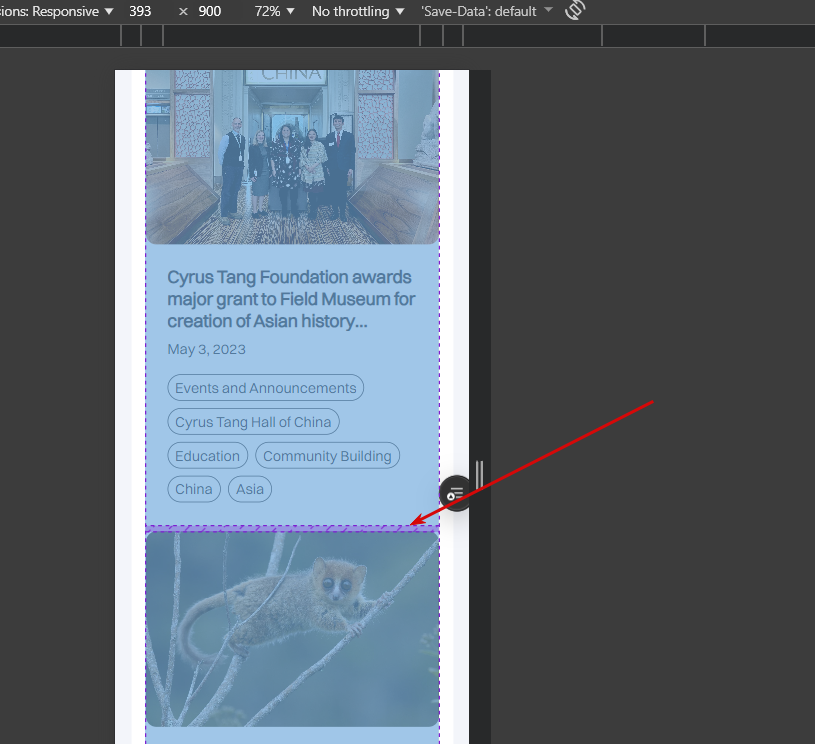Click the Events and Announcements tag
The image size is (815, 744).
click(265, 388)
